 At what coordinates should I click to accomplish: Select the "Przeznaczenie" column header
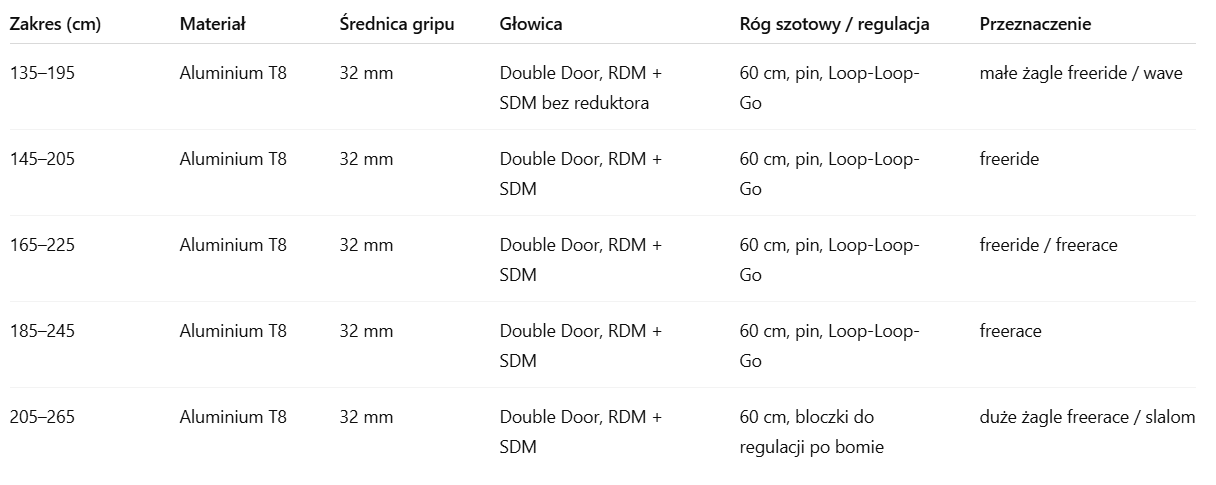tap(1035, 24)
